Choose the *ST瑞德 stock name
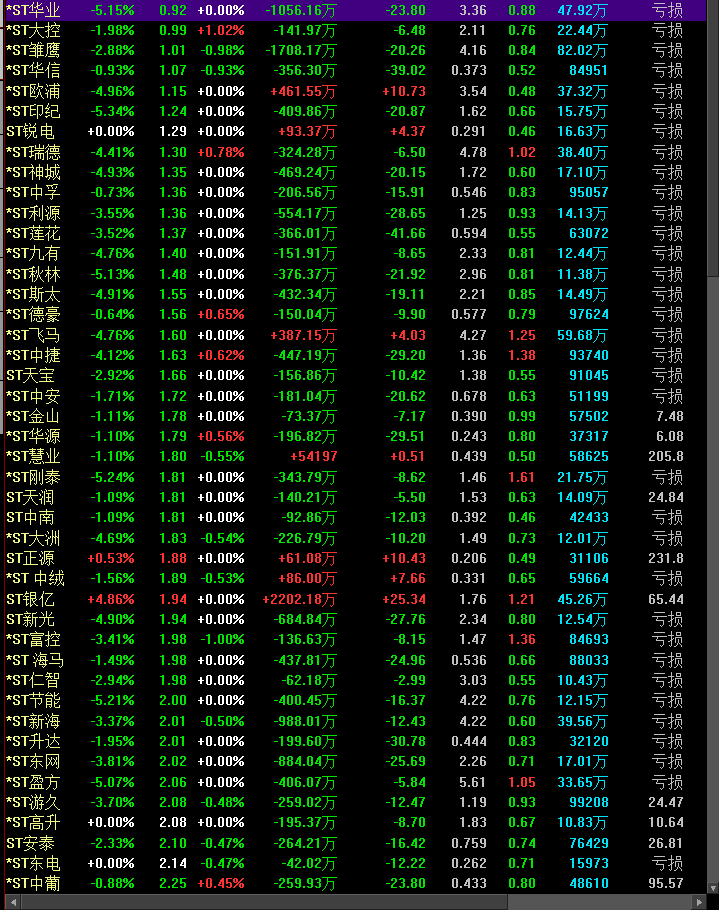Screen dimensions: 719x910 pos(32,152)
